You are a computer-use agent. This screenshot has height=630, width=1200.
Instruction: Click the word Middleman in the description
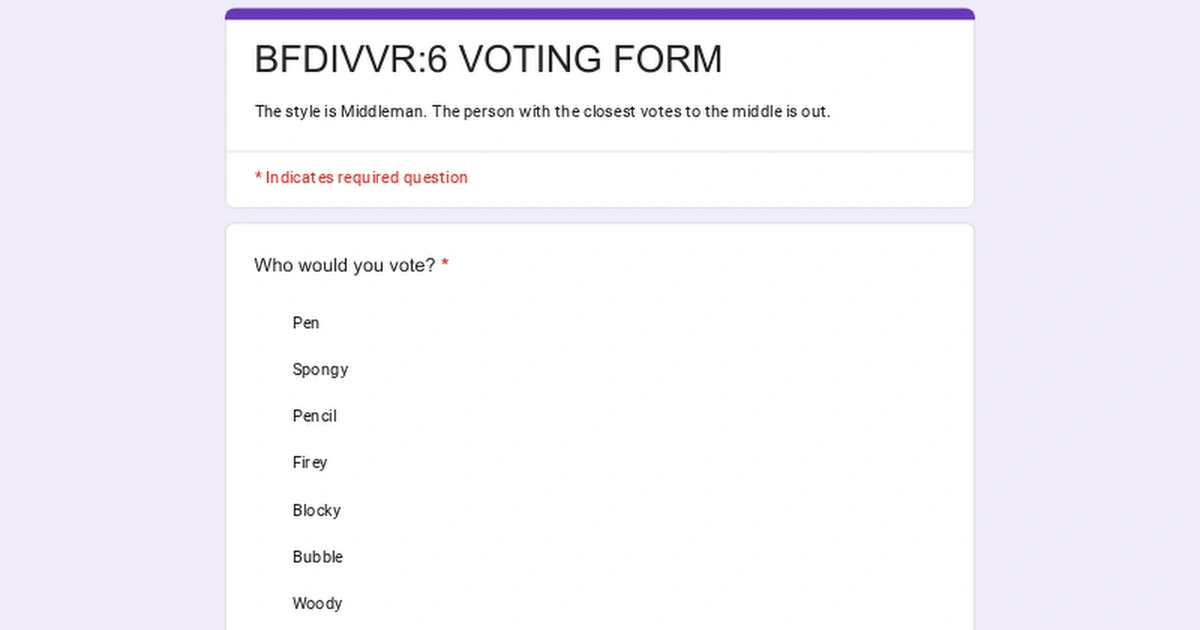coord(383,112)
